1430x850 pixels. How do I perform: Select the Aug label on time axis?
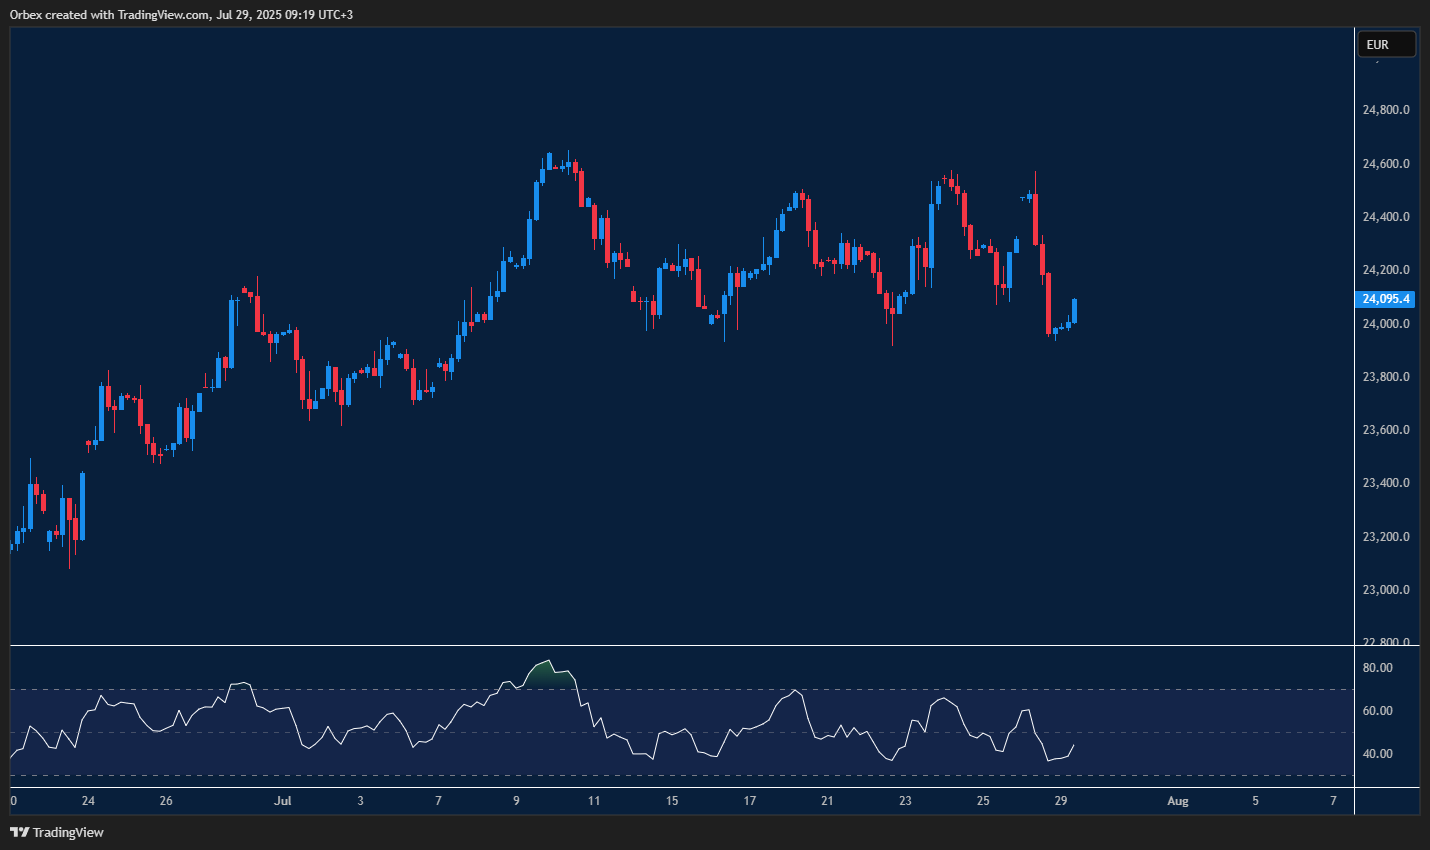pos(1178,801)
